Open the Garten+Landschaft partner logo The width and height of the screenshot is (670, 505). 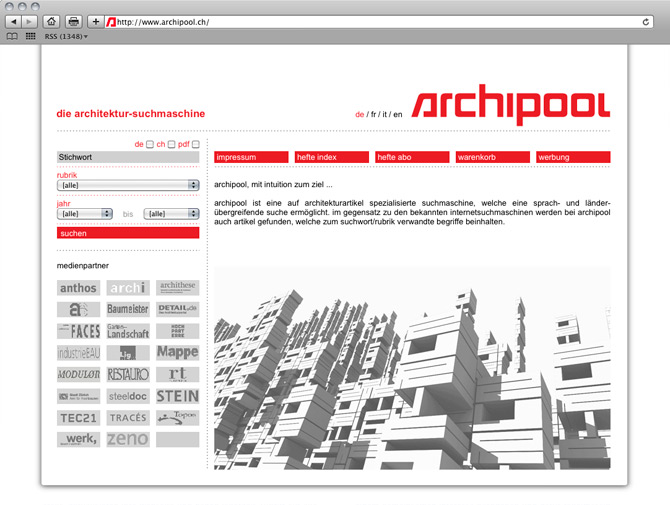(128, 331)
